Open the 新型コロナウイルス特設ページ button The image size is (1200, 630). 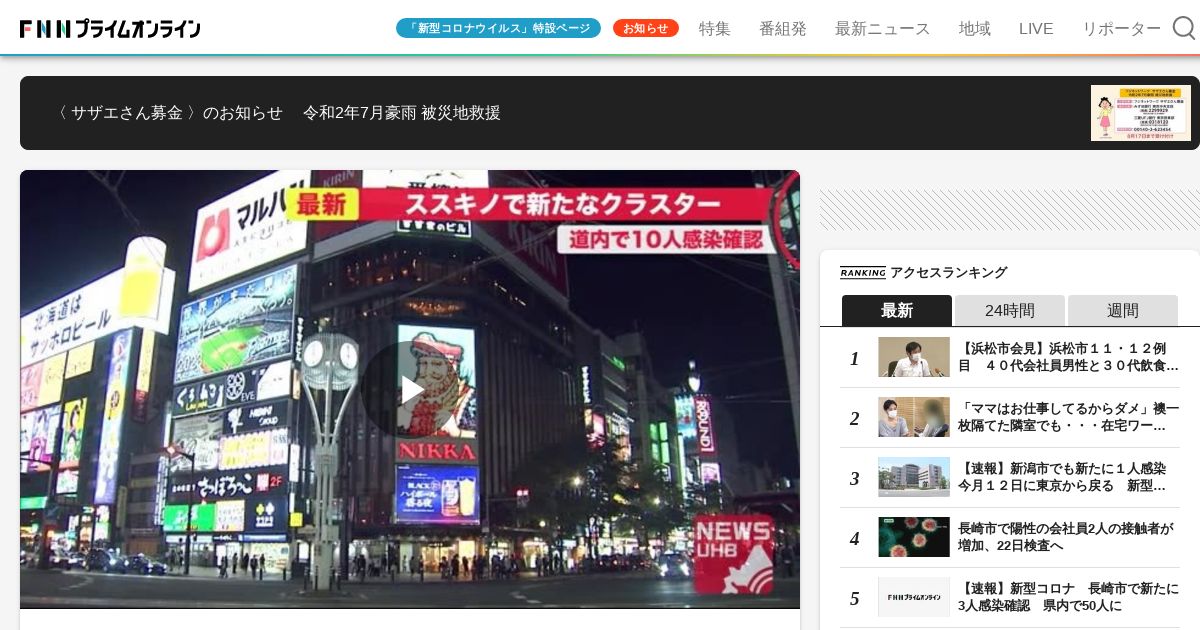[x=498, y=28]
